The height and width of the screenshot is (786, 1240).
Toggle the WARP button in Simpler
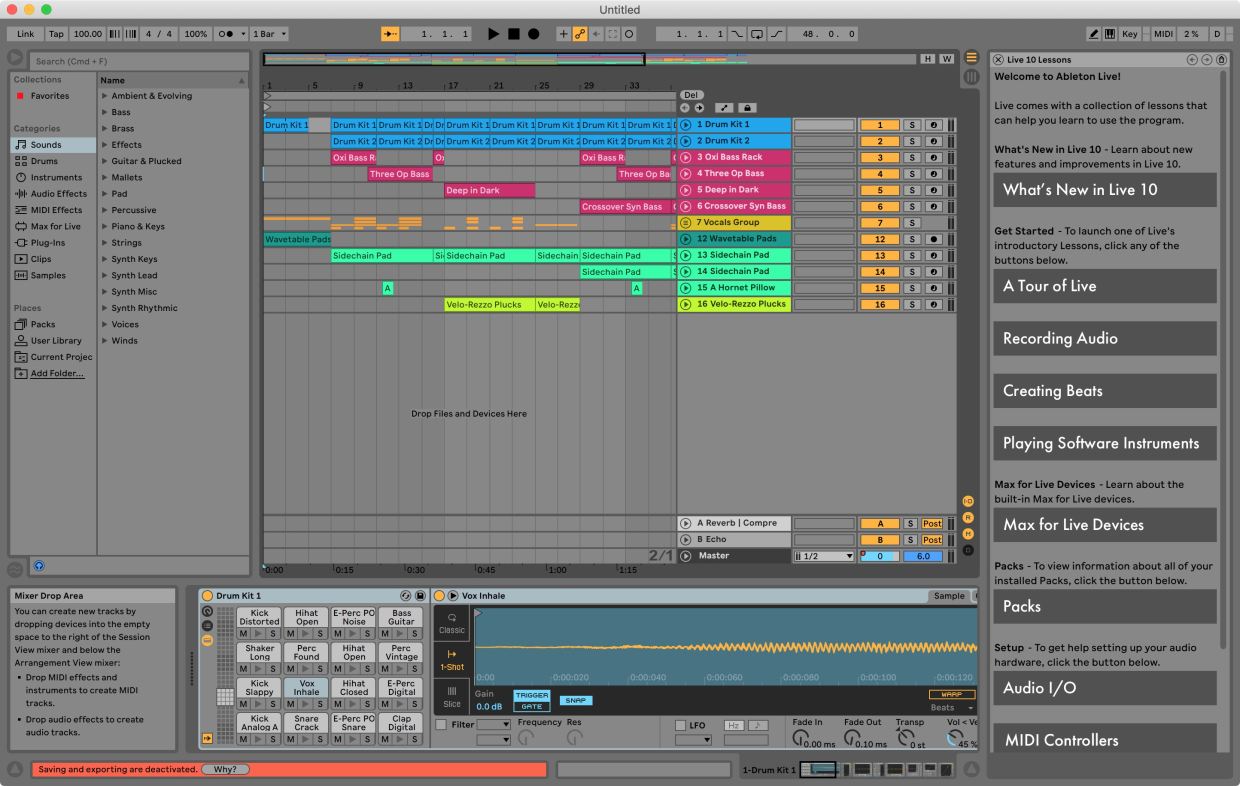(951, 694)
